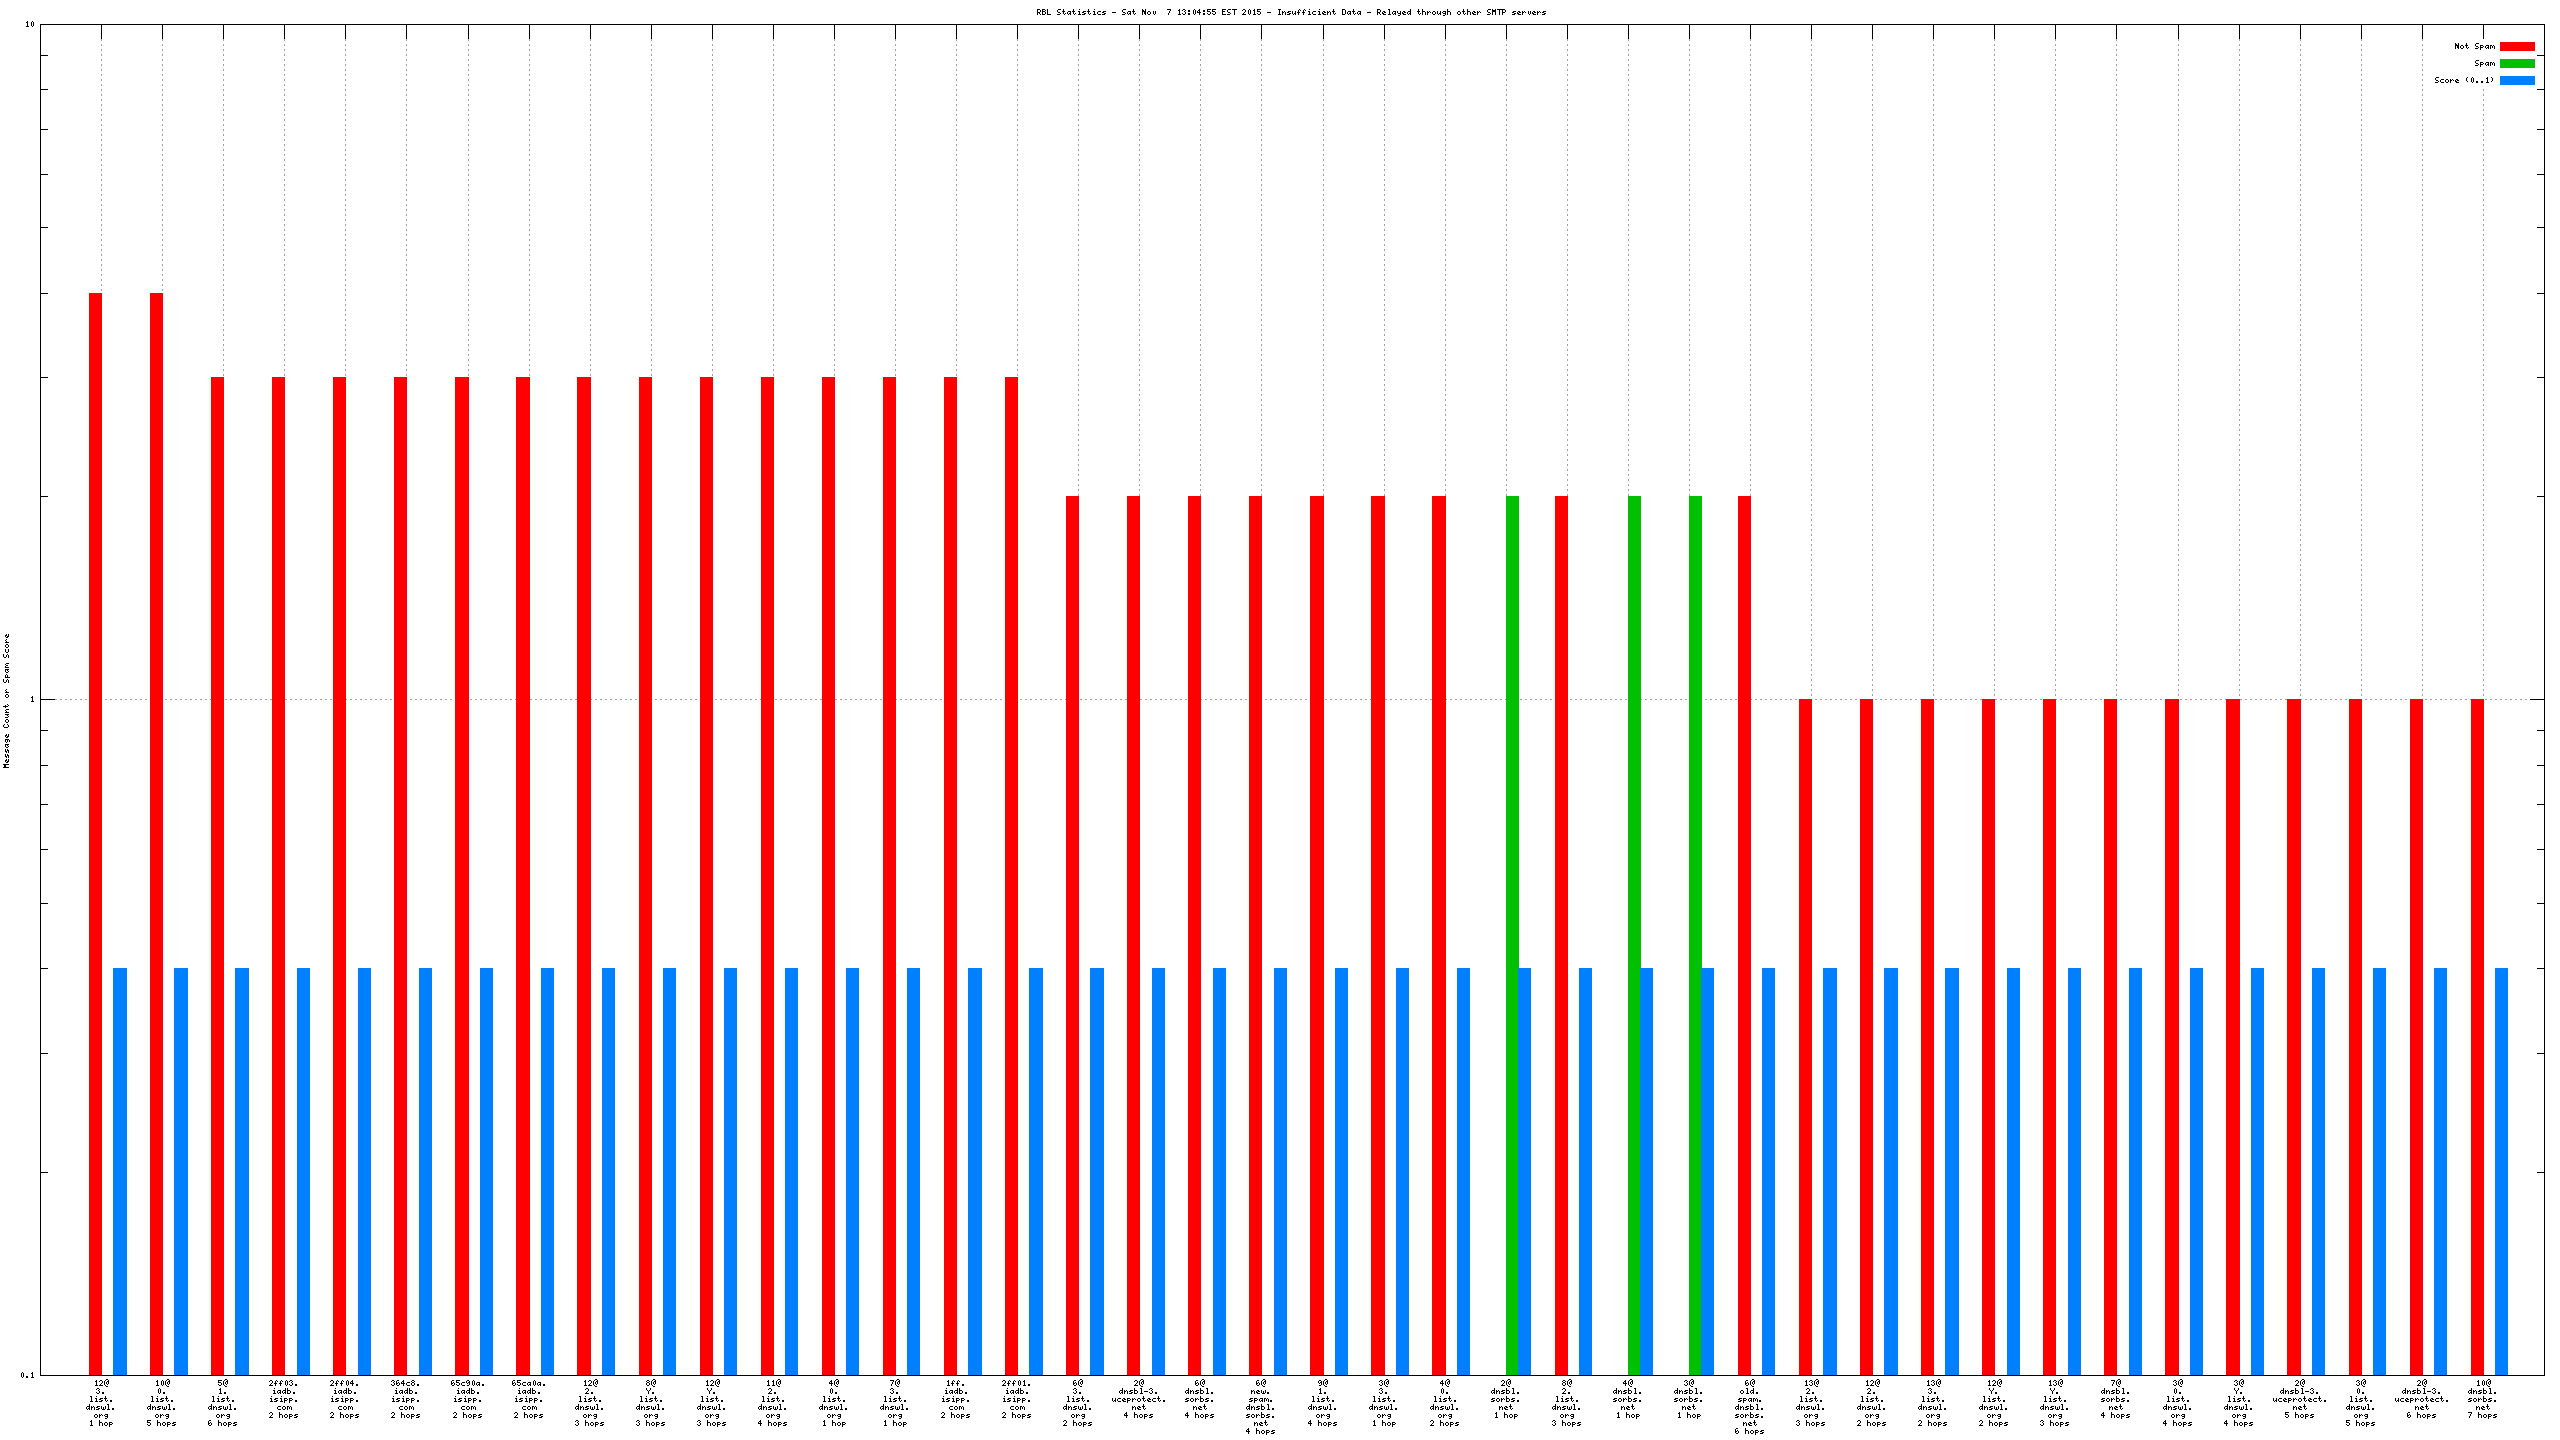
Task: Click the blue score bar for 12@3.list.dnswl.org
Action: [120, 1170]
